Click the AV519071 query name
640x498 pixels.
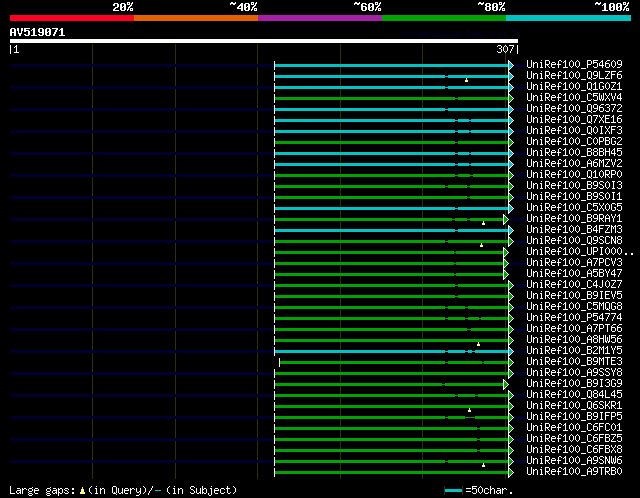(x=38, y=32)
